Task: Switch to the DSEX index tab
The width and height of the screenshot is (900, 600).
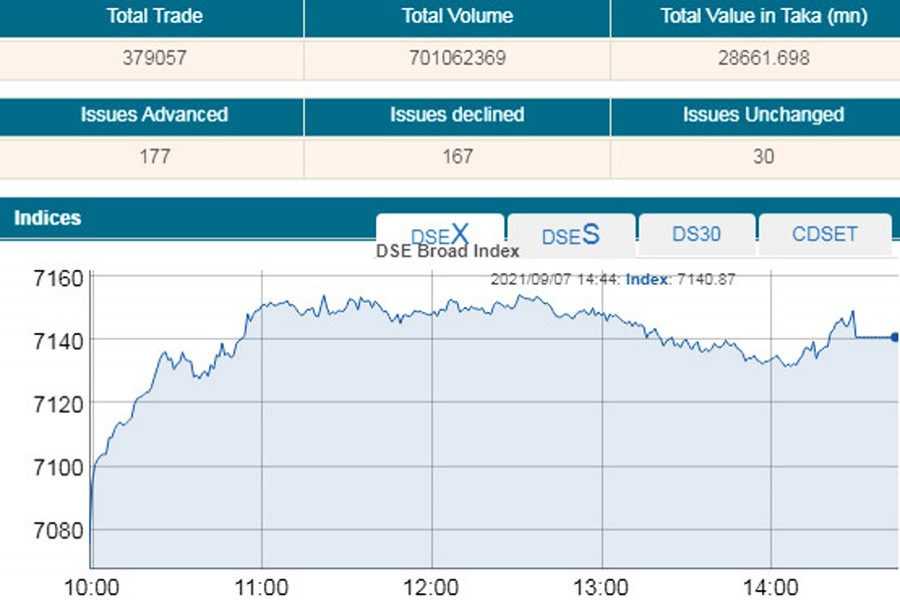Action: pyautogui.click(x=440, y=235)
